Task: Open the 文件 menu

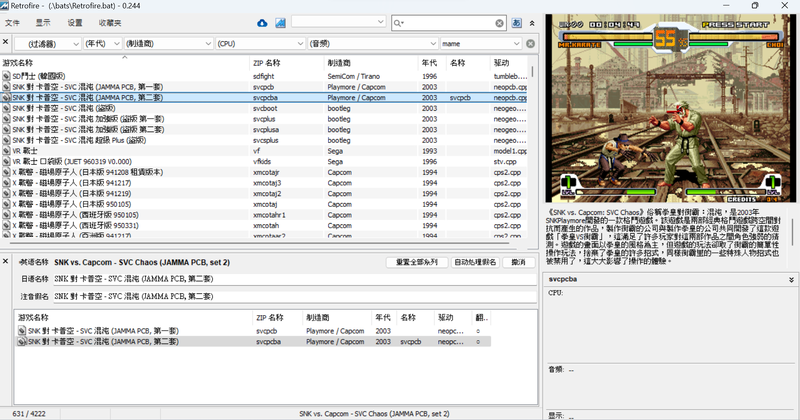Action: tap(12, 23)
